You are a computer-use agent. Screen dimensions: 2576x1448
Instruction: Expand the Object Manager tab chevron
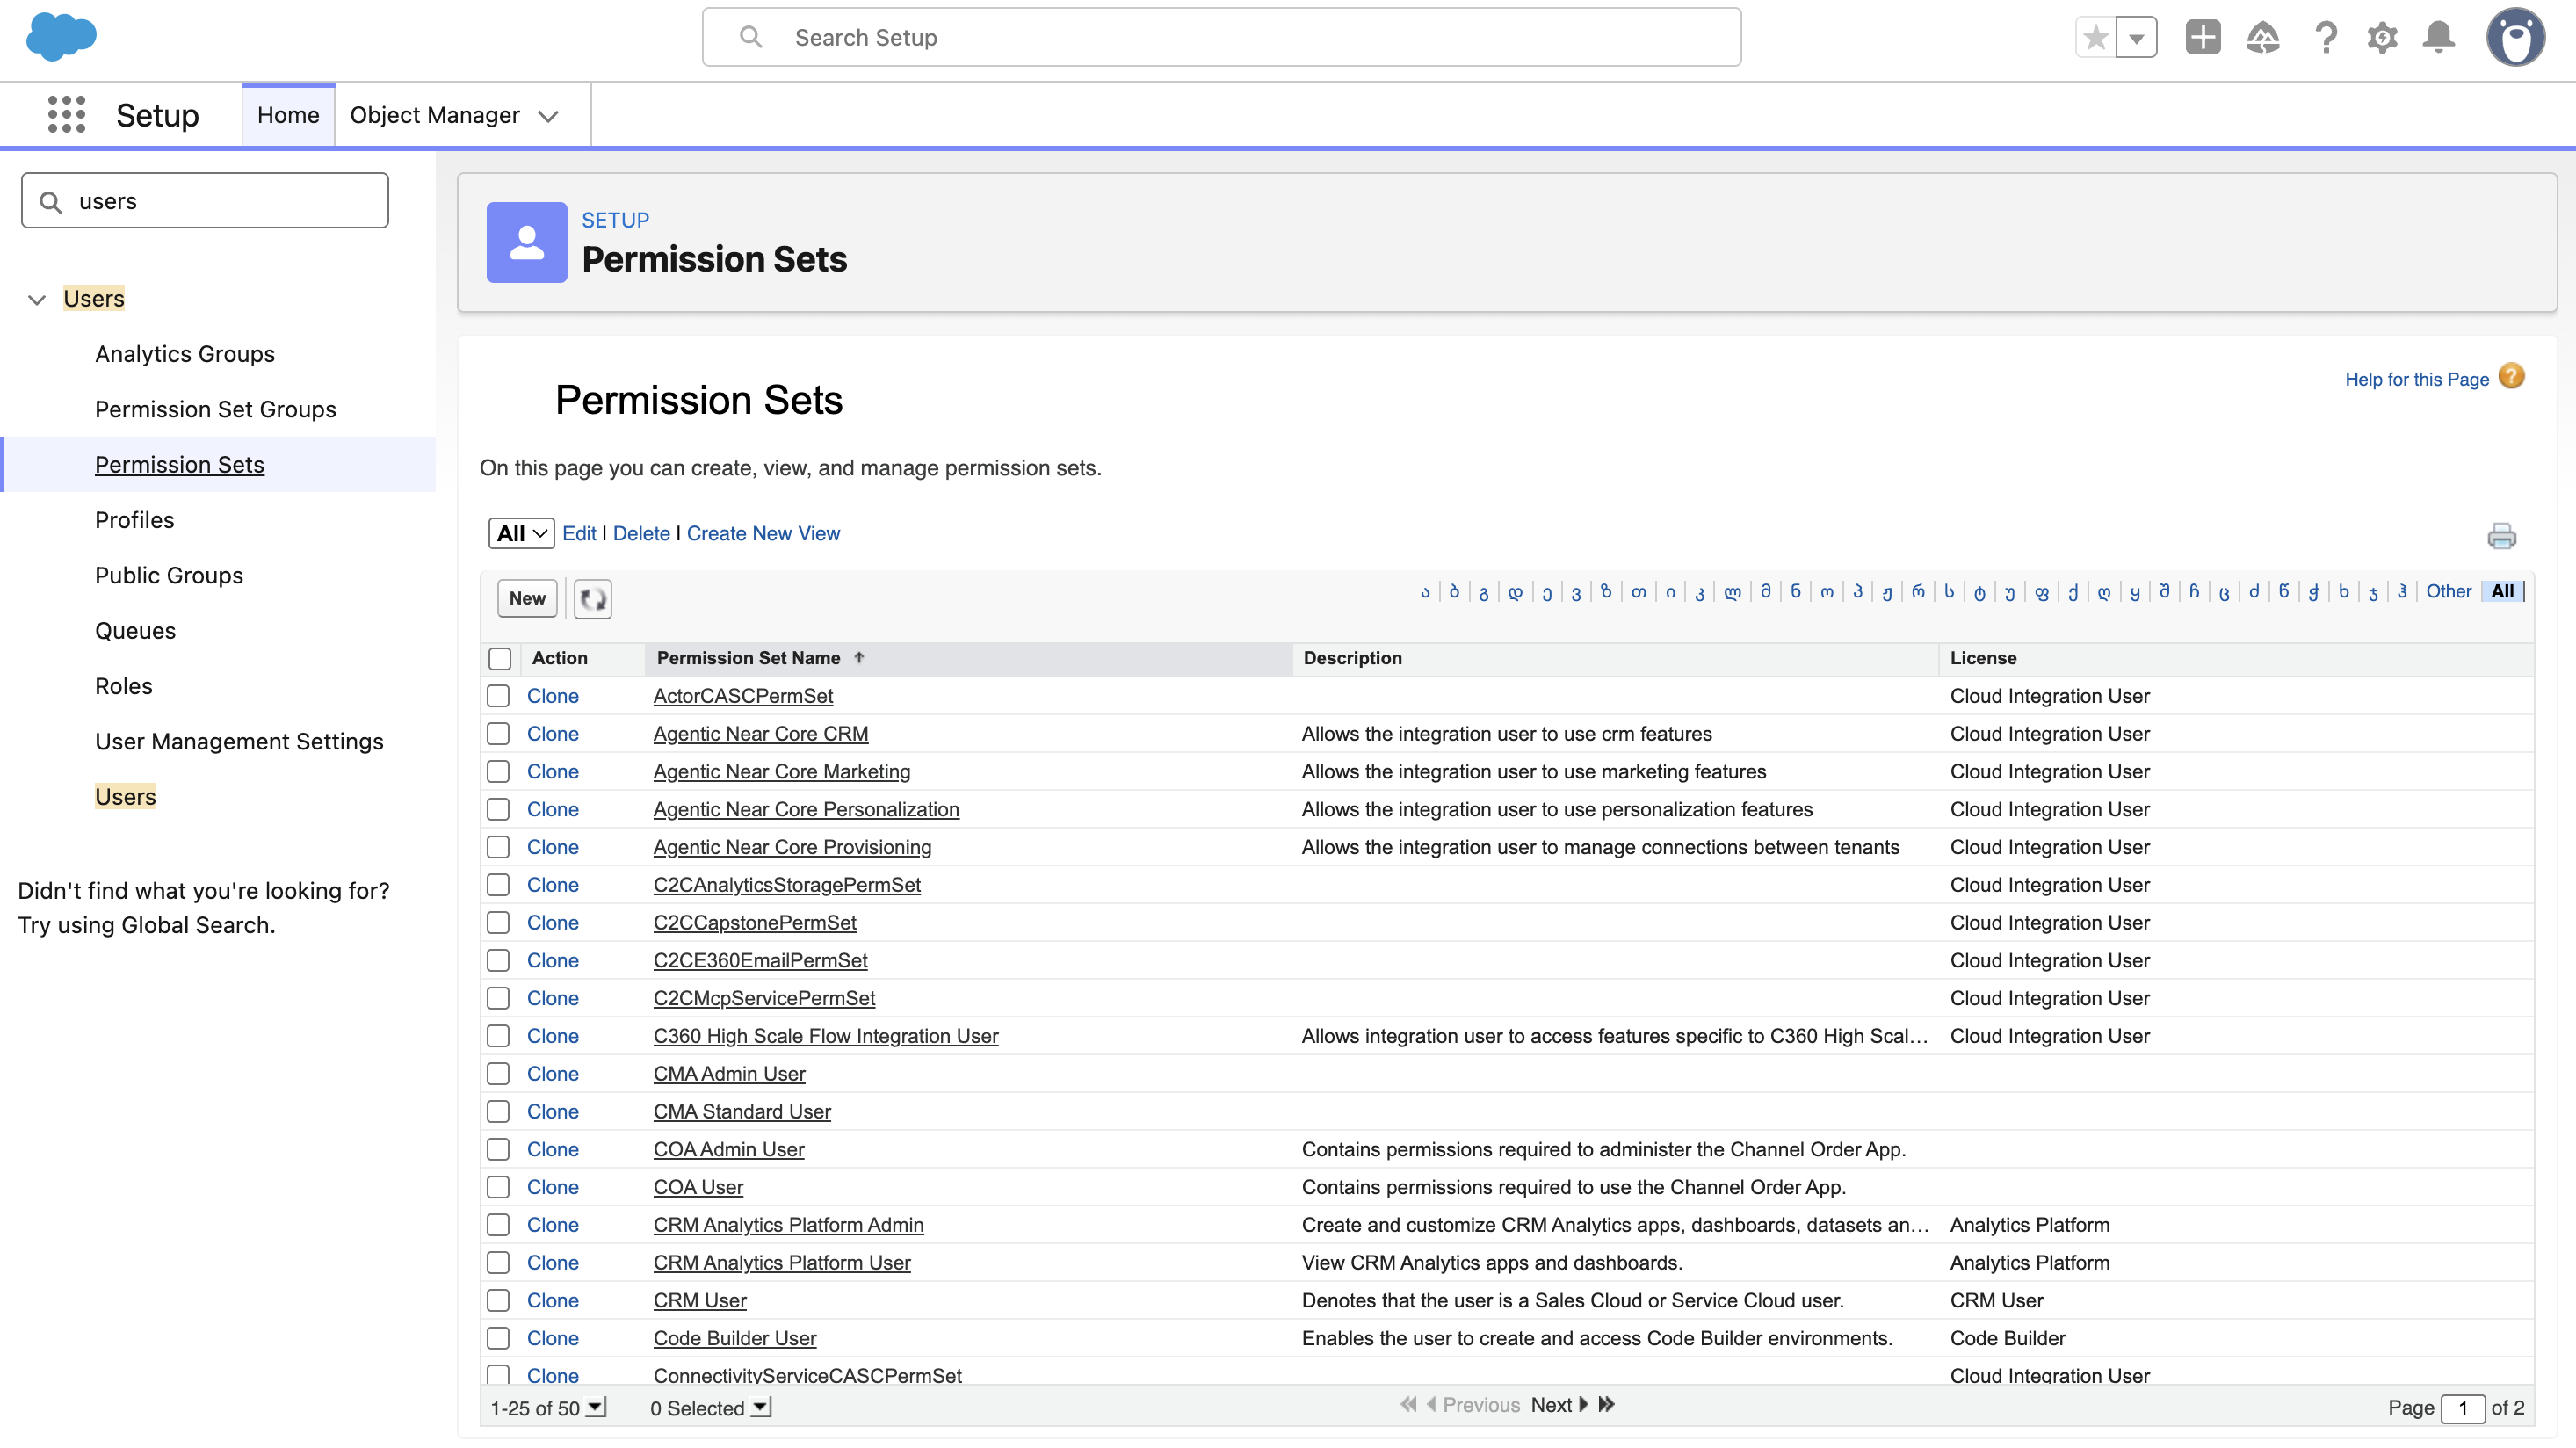click(x=548, y=116)
